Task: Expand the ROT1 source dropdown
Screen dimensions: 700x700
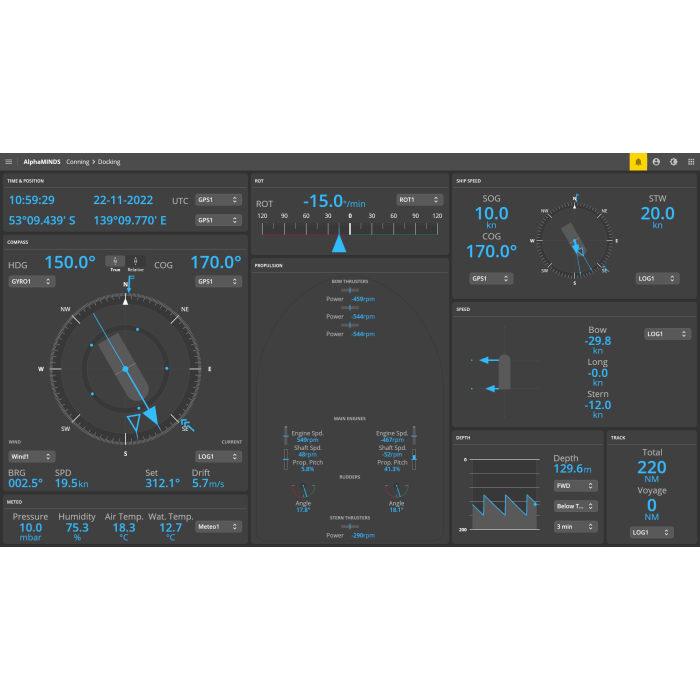Action: [419, 199]
